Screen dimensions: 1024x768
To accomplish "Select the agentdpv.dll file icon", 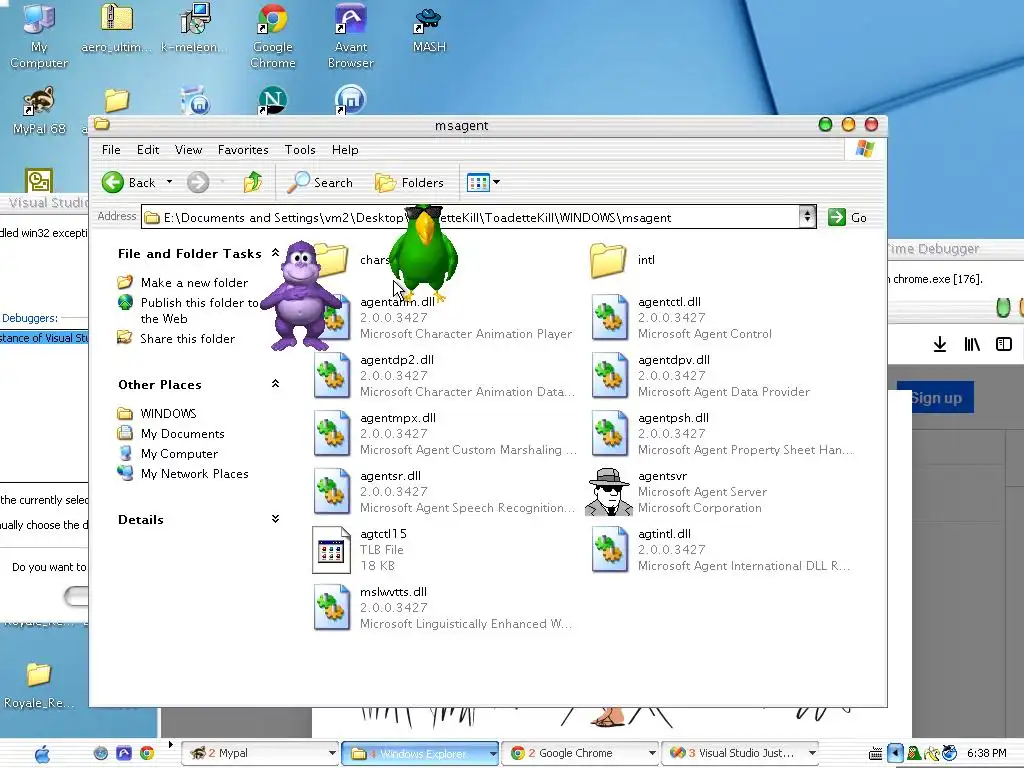I will pyautogui.click(x=609, y=376).
